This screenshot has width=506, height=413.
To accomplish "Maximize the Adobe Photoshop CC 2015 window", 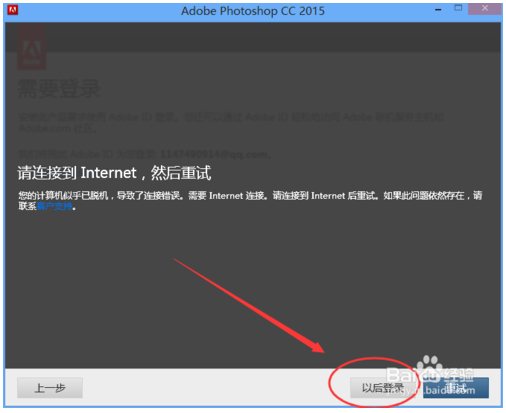I will pos(459,9).
